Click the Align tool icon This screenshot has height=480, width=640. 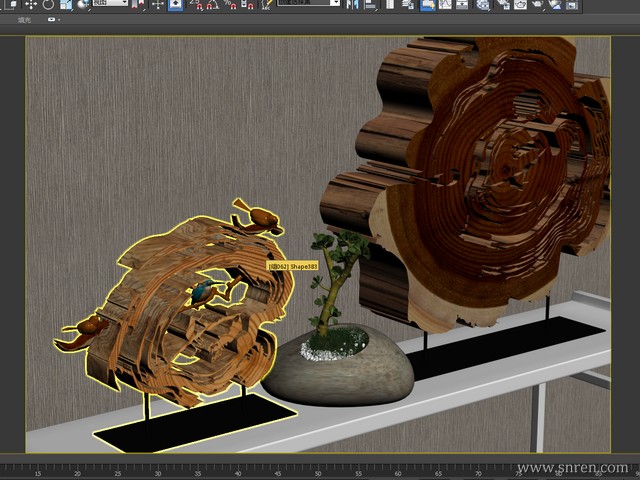coord(370,4)
